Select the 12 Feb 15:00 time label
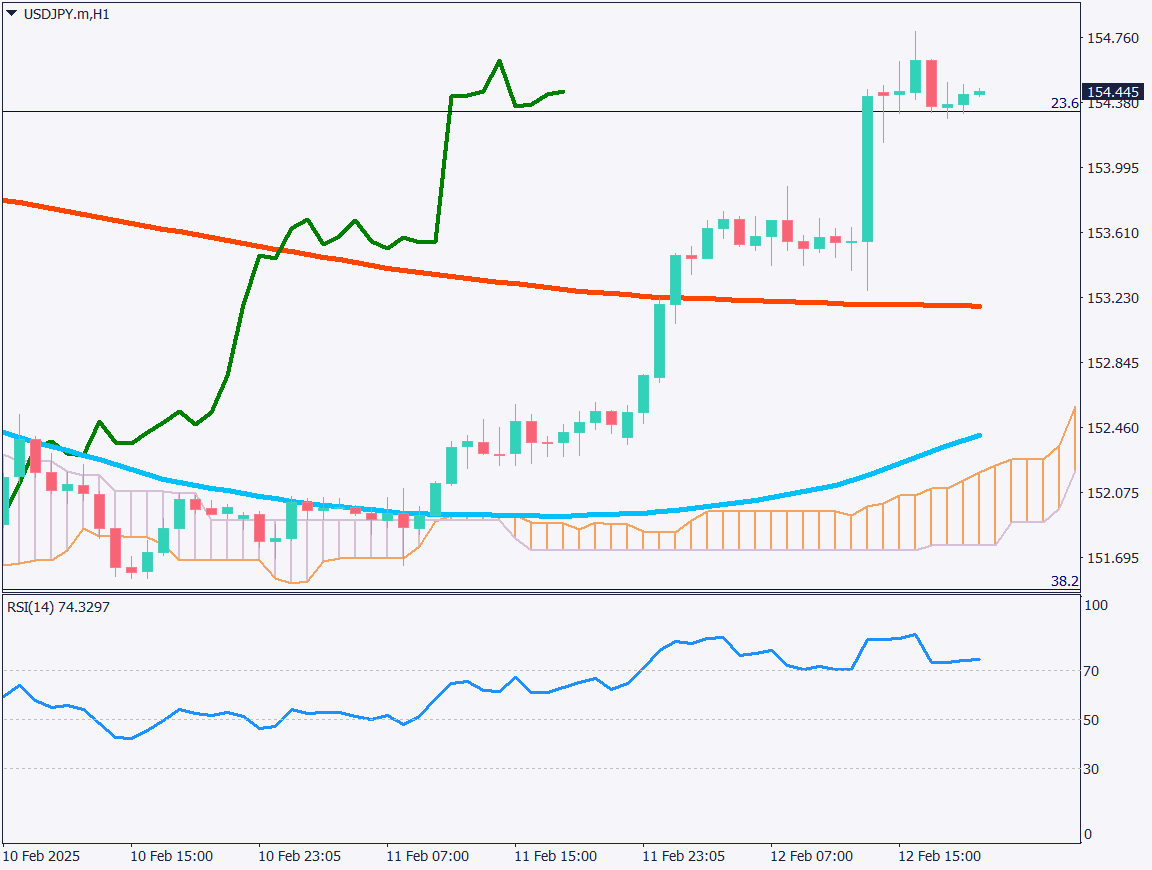The width and height of the screenshot is (1152, 870). [940, 857]
